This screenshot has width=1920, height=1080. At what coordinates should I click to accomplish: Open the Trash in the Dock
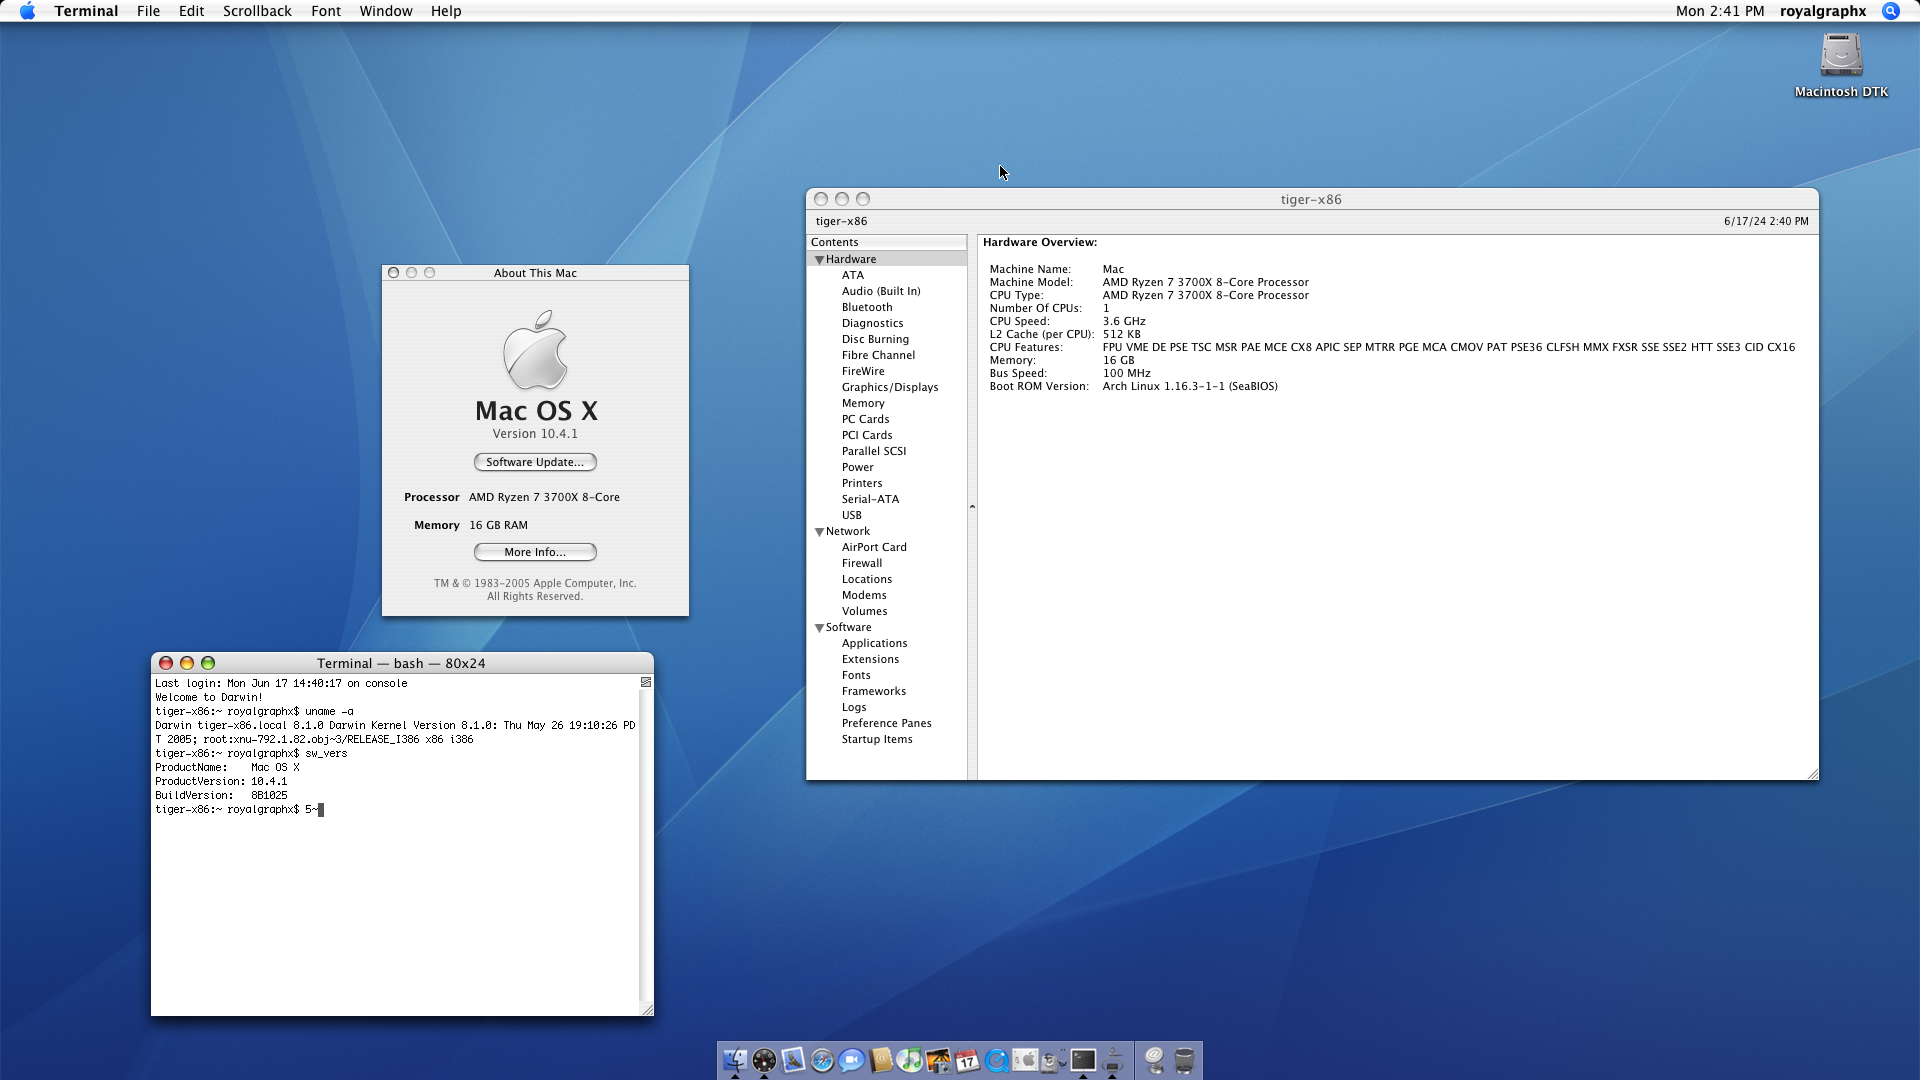(x=1184, y=1060)
